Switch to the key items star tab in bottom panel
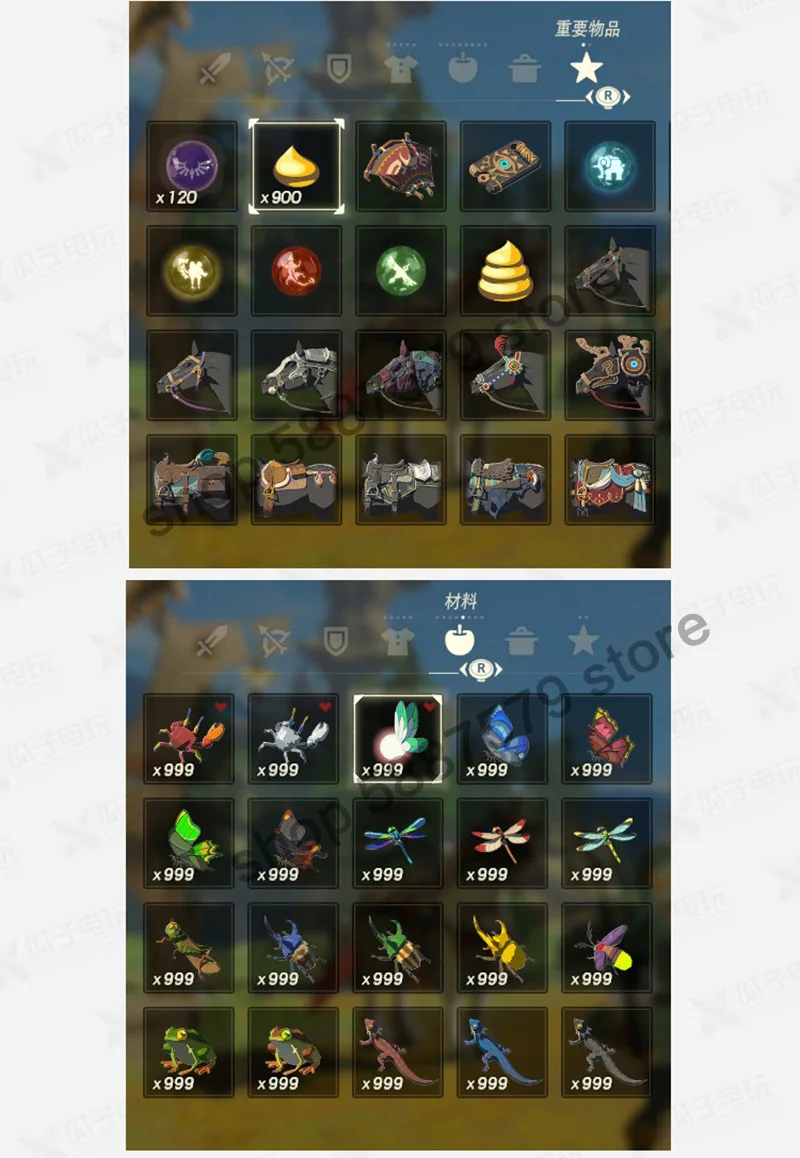800x1158 pixels. click(x=583, y=640)
